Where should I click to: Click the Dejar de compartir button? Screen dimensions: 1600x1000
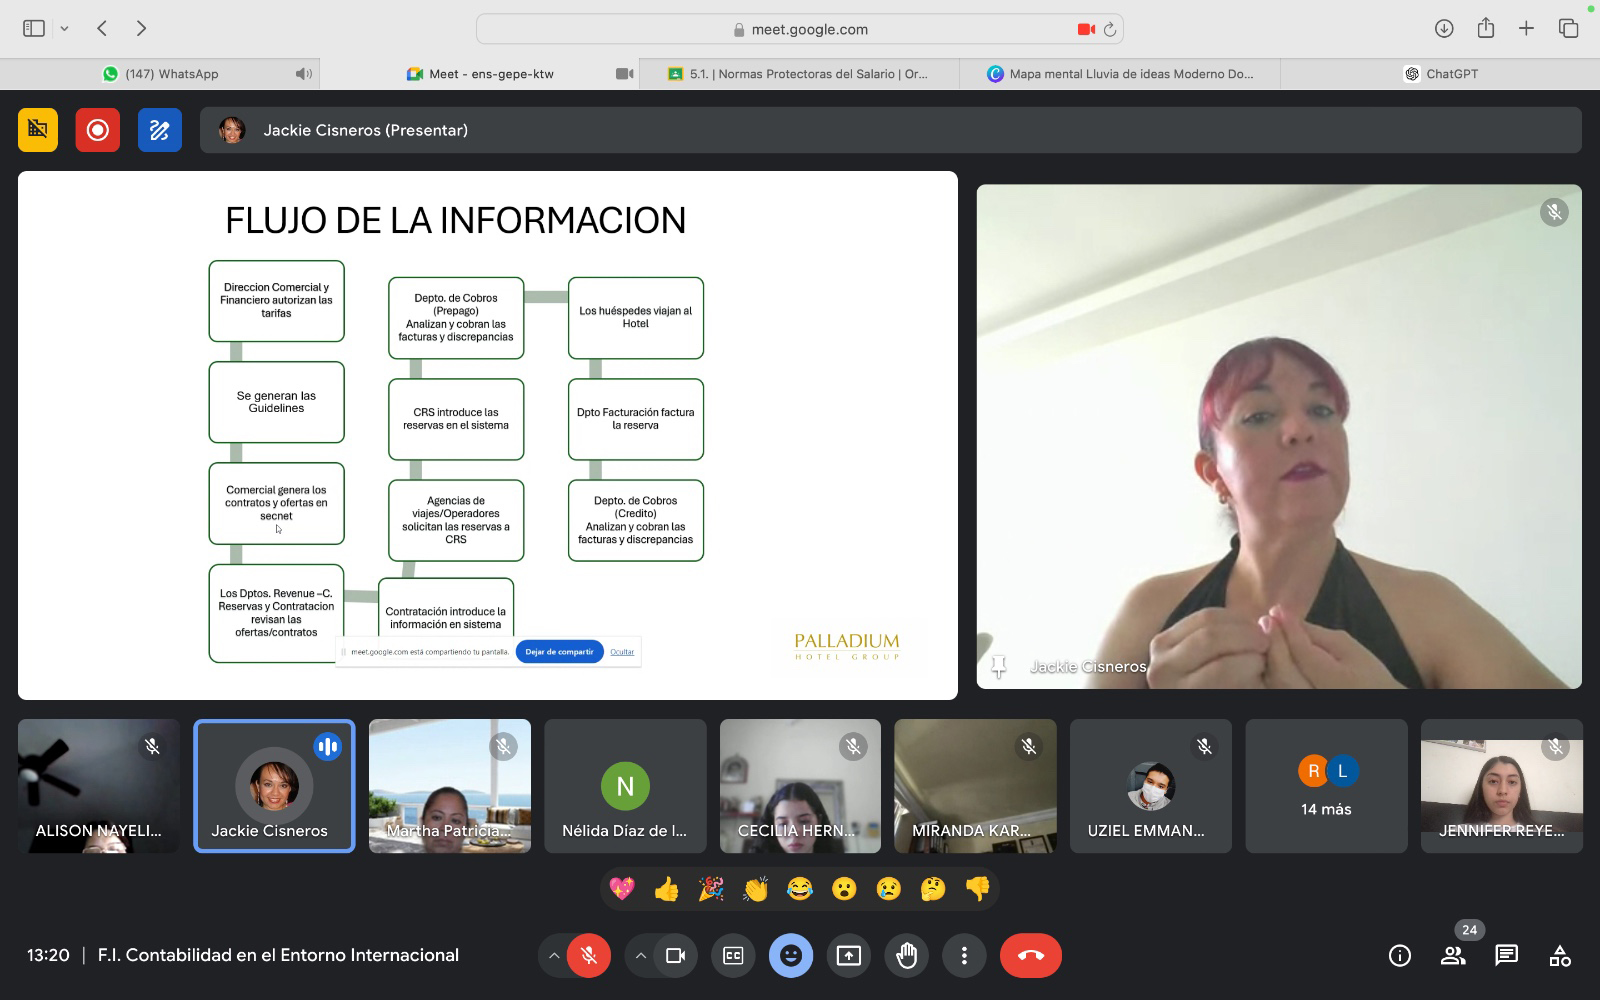[x=559, y=652]
